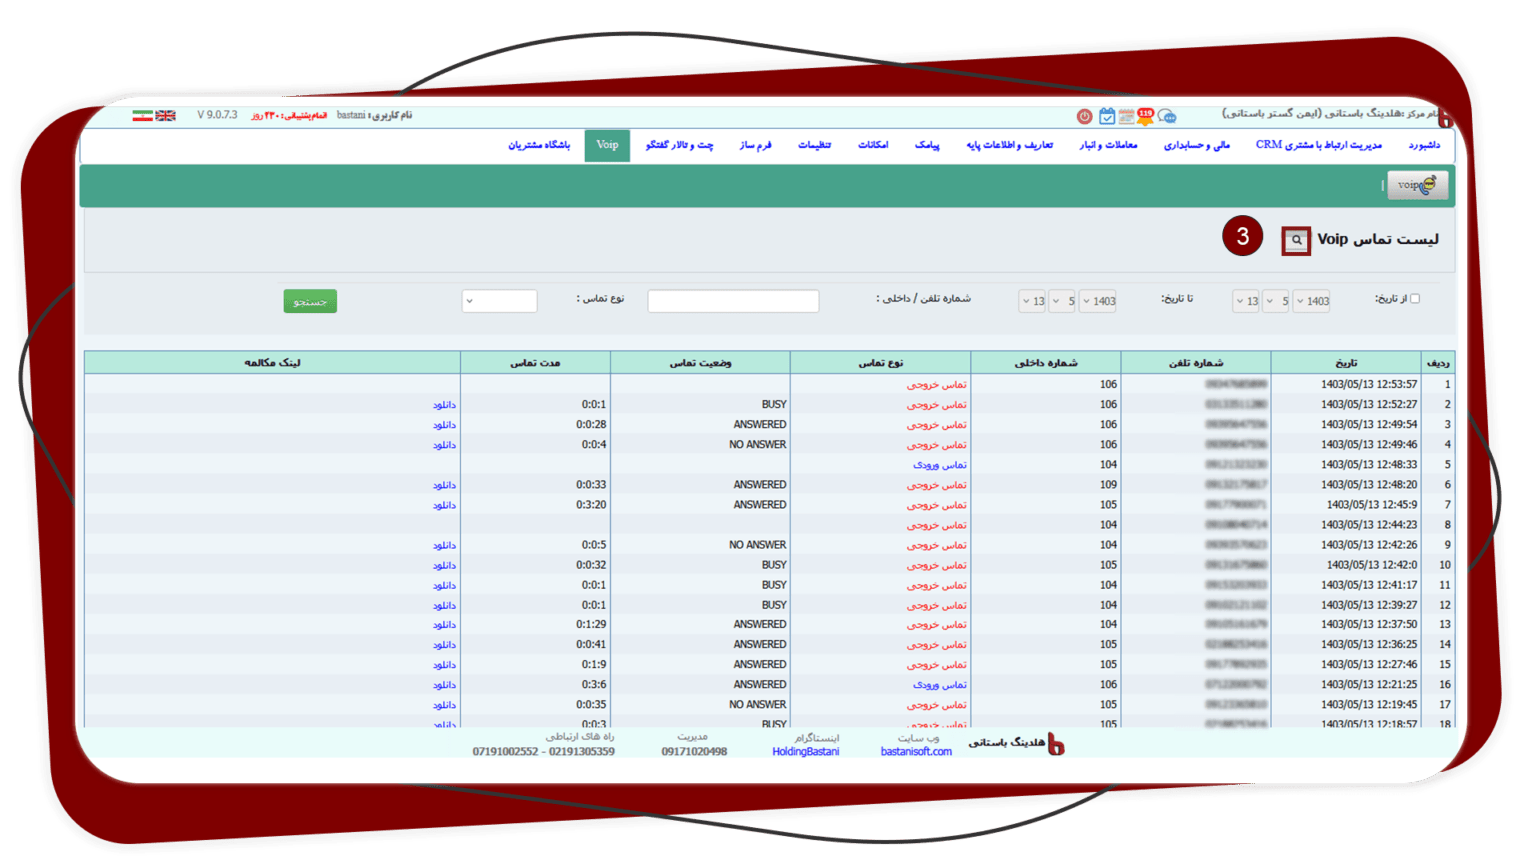The width and height of the screenshot is (1536, 864).
Task: Open the از تاریخ day dropdown
Action: (1246, 301)
